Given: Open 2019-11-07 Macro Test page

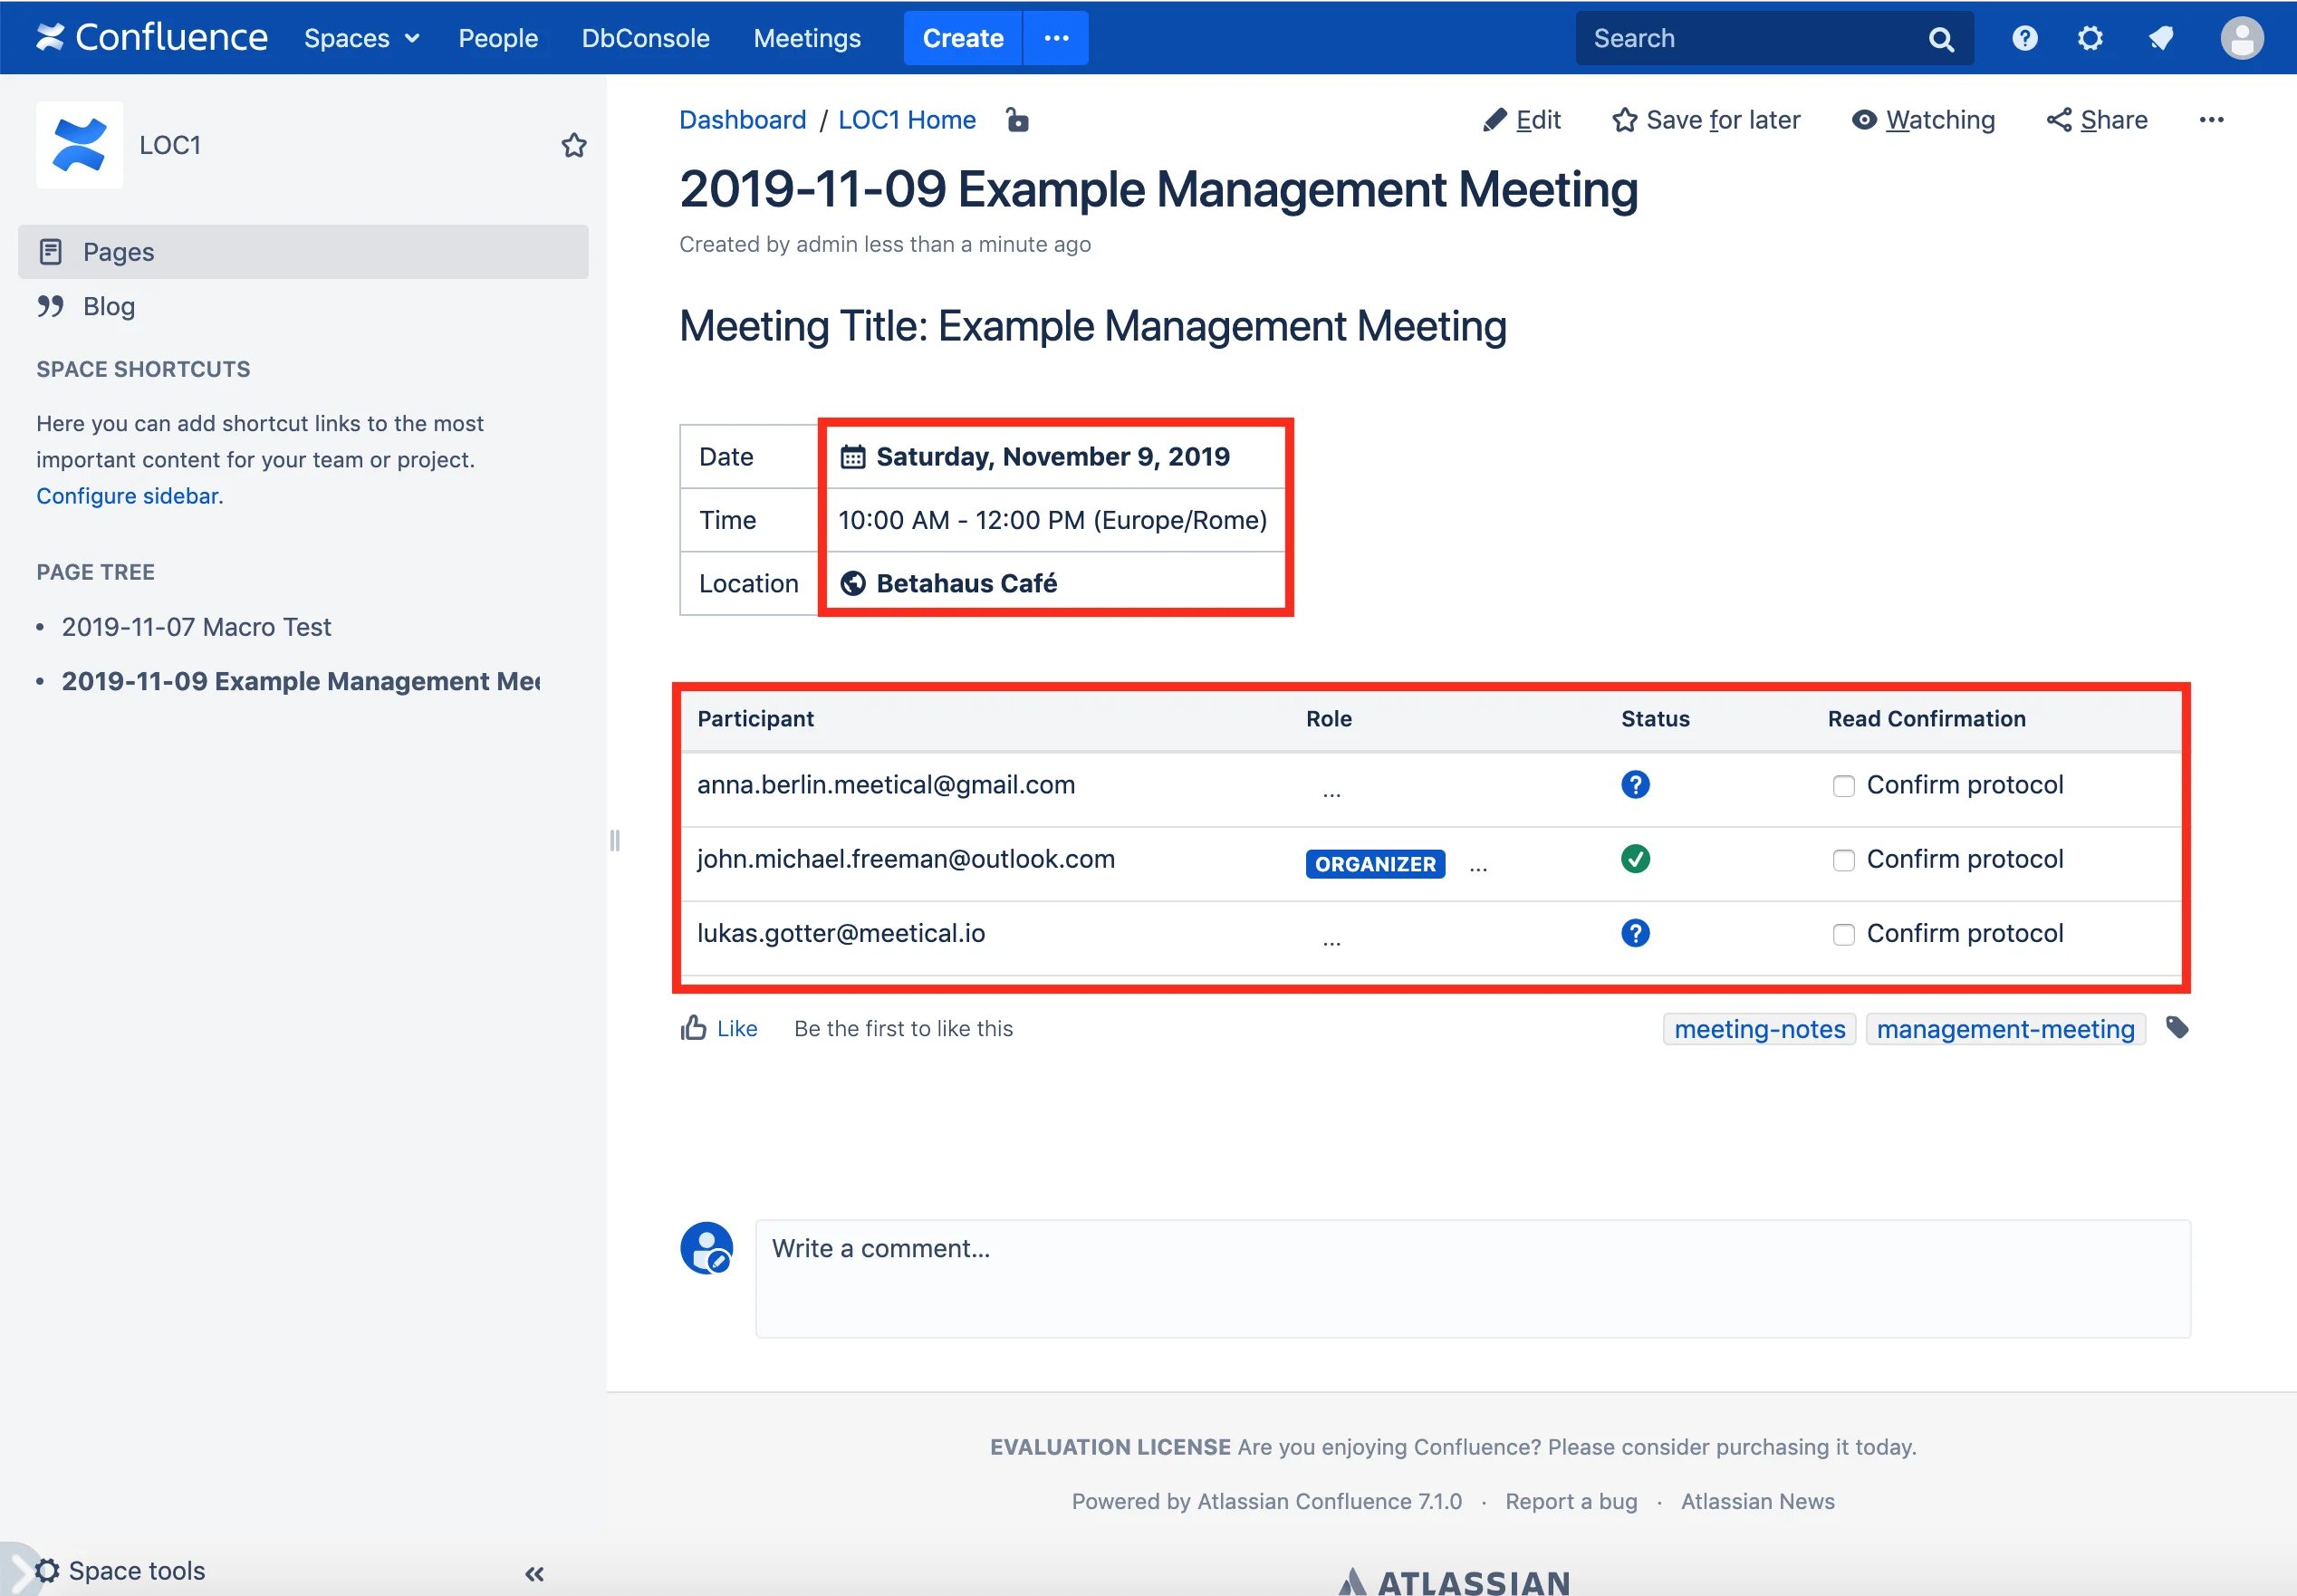Looking at the screenshot, I should click(196, 627).
